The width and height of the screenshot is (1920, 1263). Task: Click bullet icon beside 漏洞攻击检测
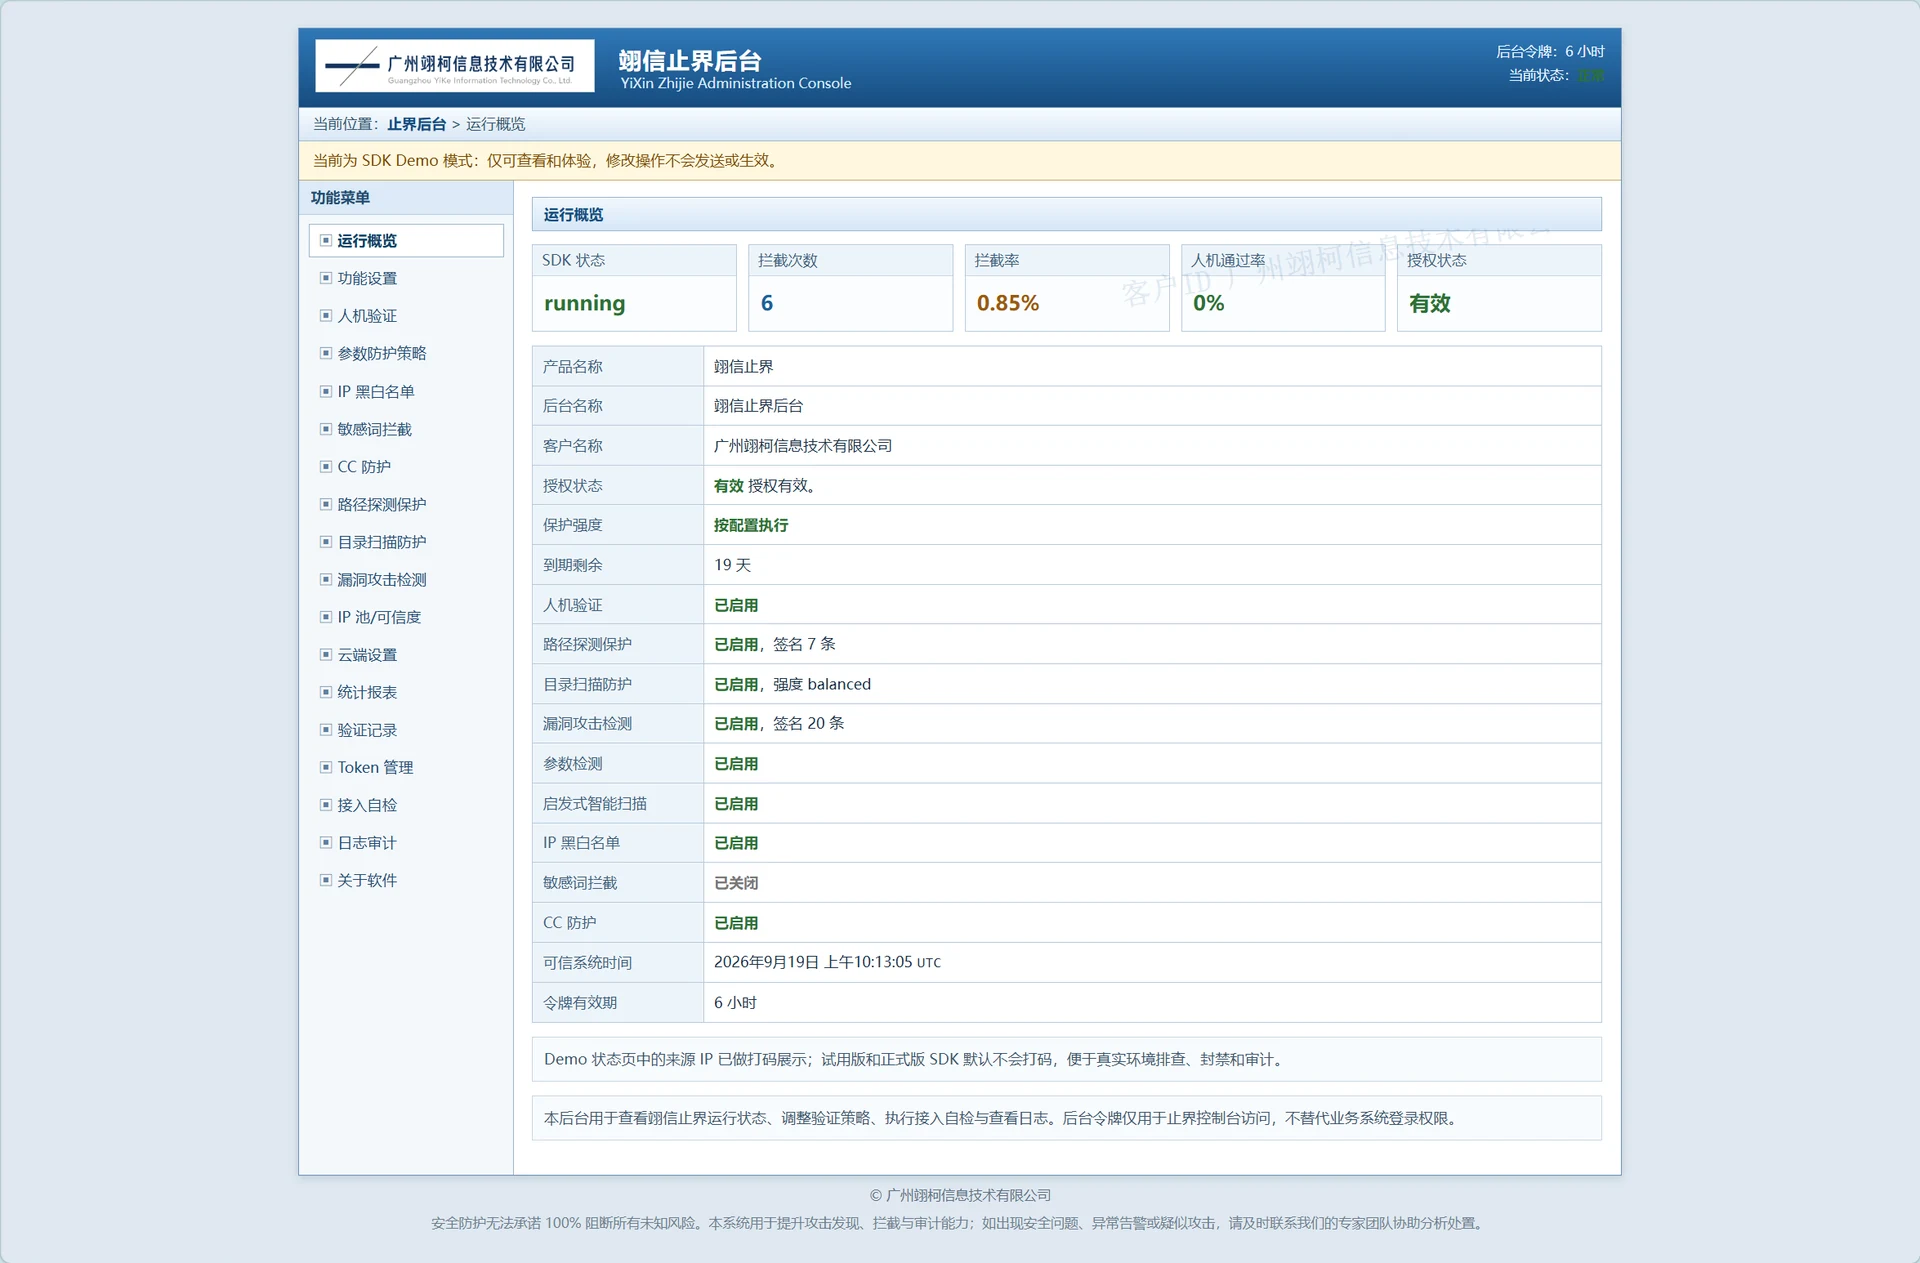point(326,579)
